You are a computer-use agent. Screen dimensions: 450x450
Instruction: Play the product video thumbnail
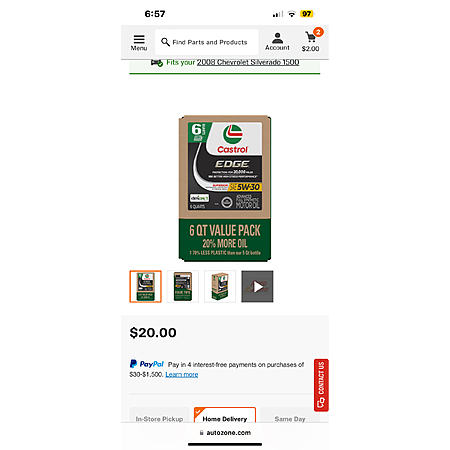pos(257,286)
